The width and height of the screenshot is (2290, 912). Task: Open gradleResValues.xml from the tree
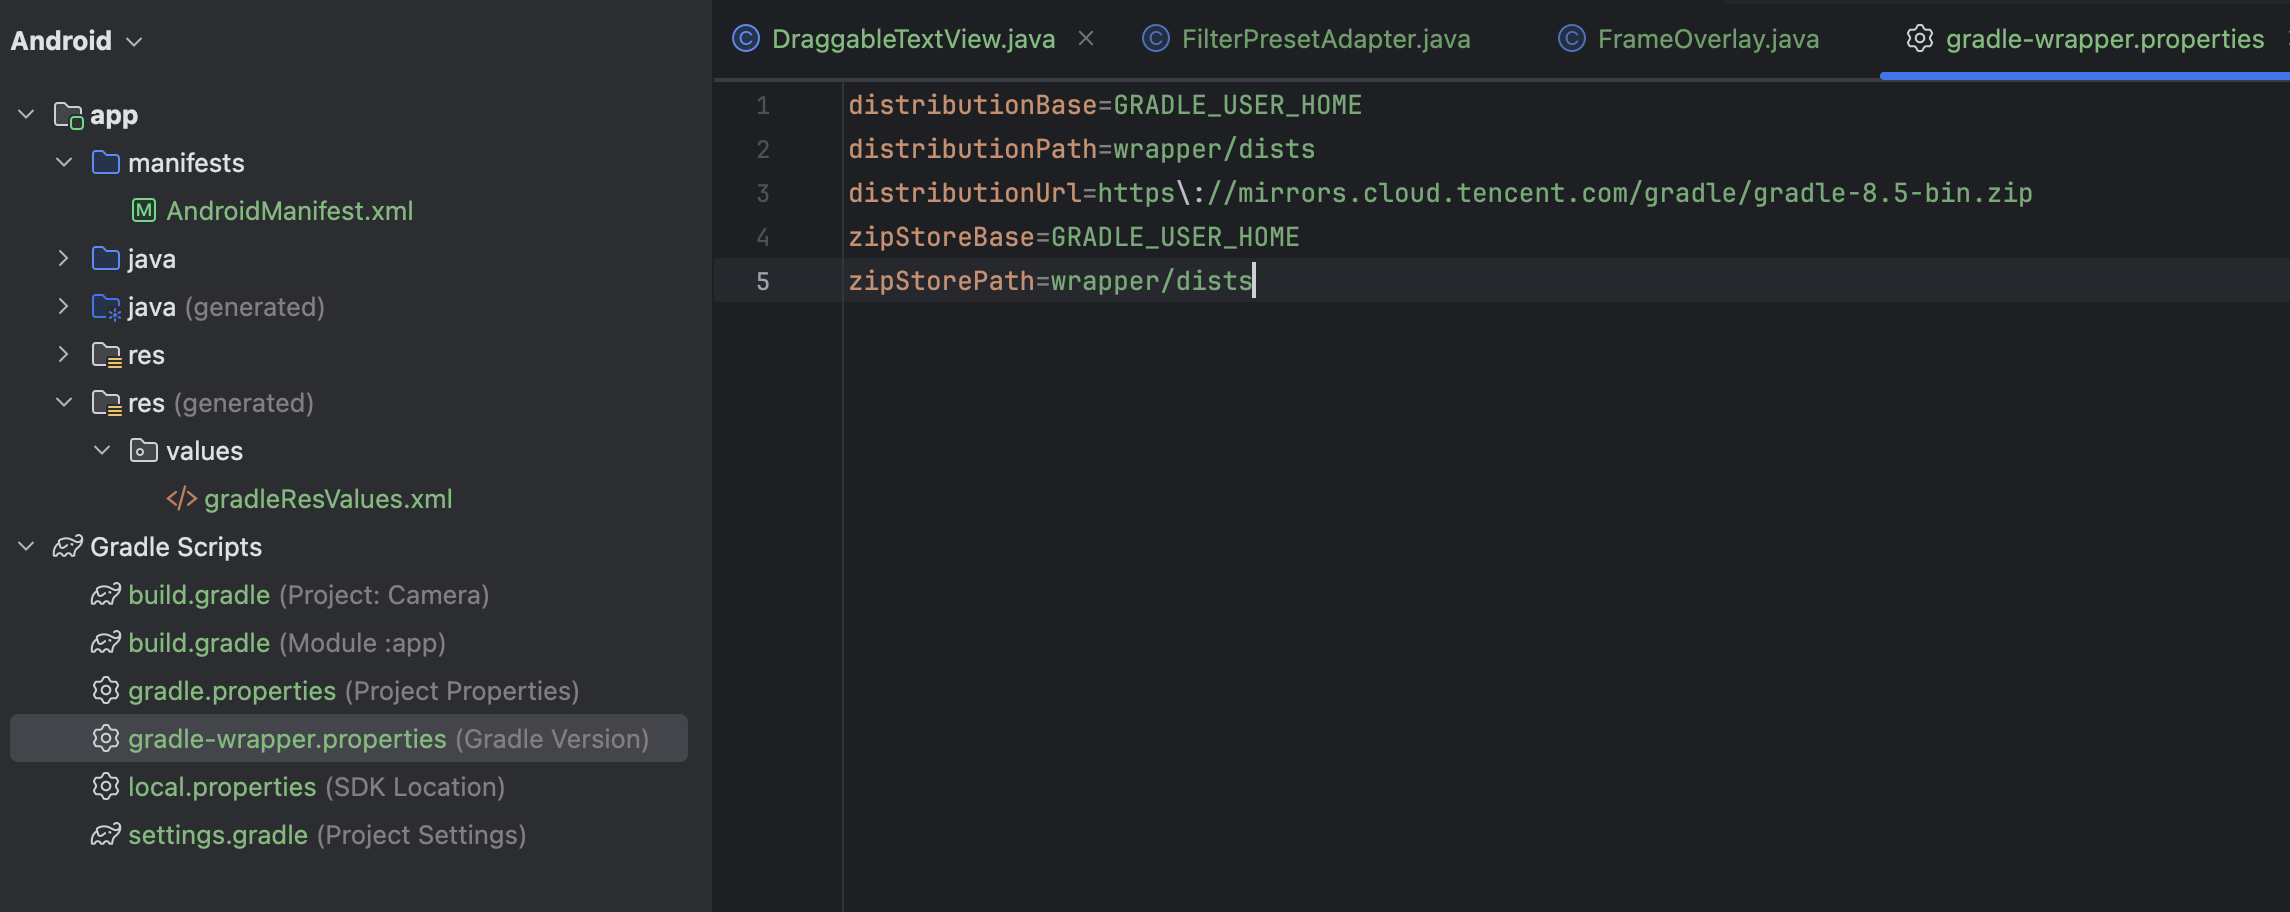(328, 499)
